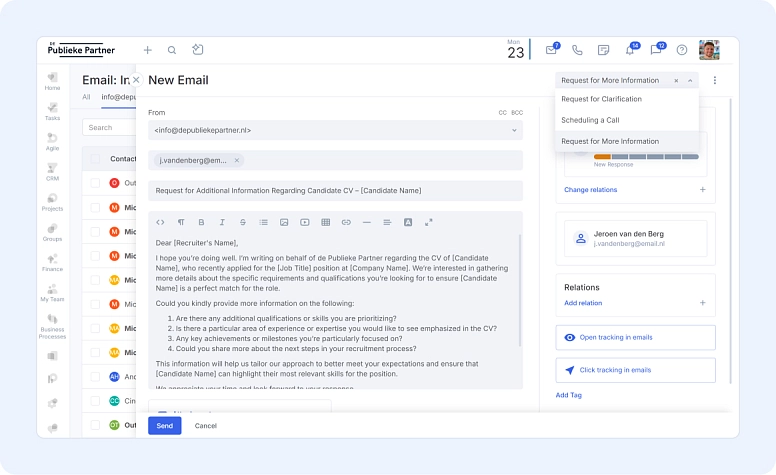This screenshot has width=776, height=475.
Task: Open Groups in the sidebar
Action: 52,232
